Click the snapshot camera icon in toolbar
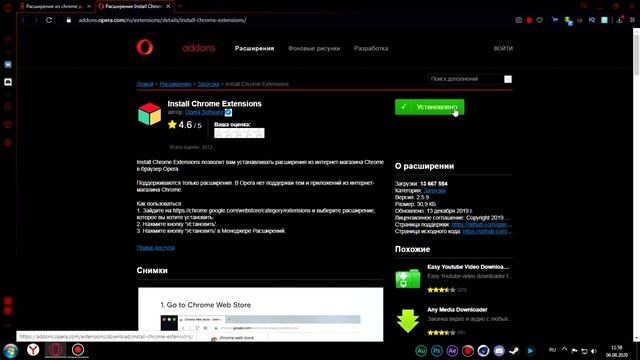Screen dimensions: 640x360 click(x=518, y=20)
